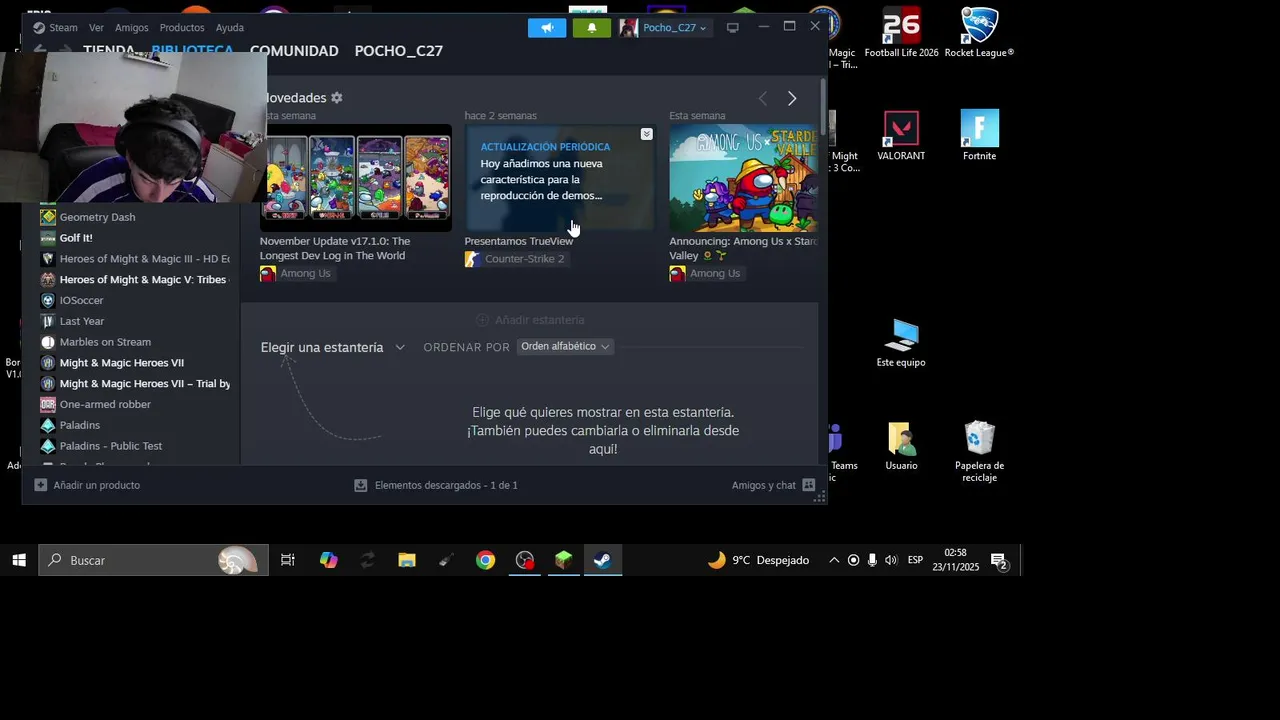Open Amigos y chat panel

(x=774, y=485)
